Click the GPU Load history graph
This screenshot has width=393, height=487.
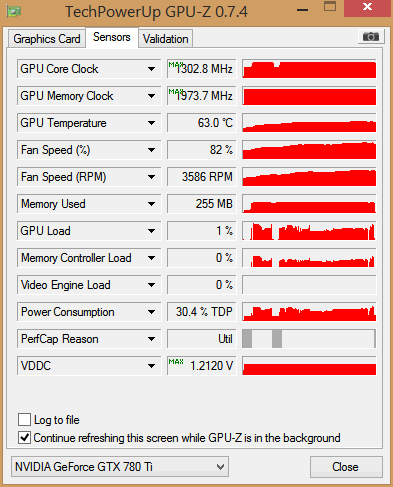309,231
